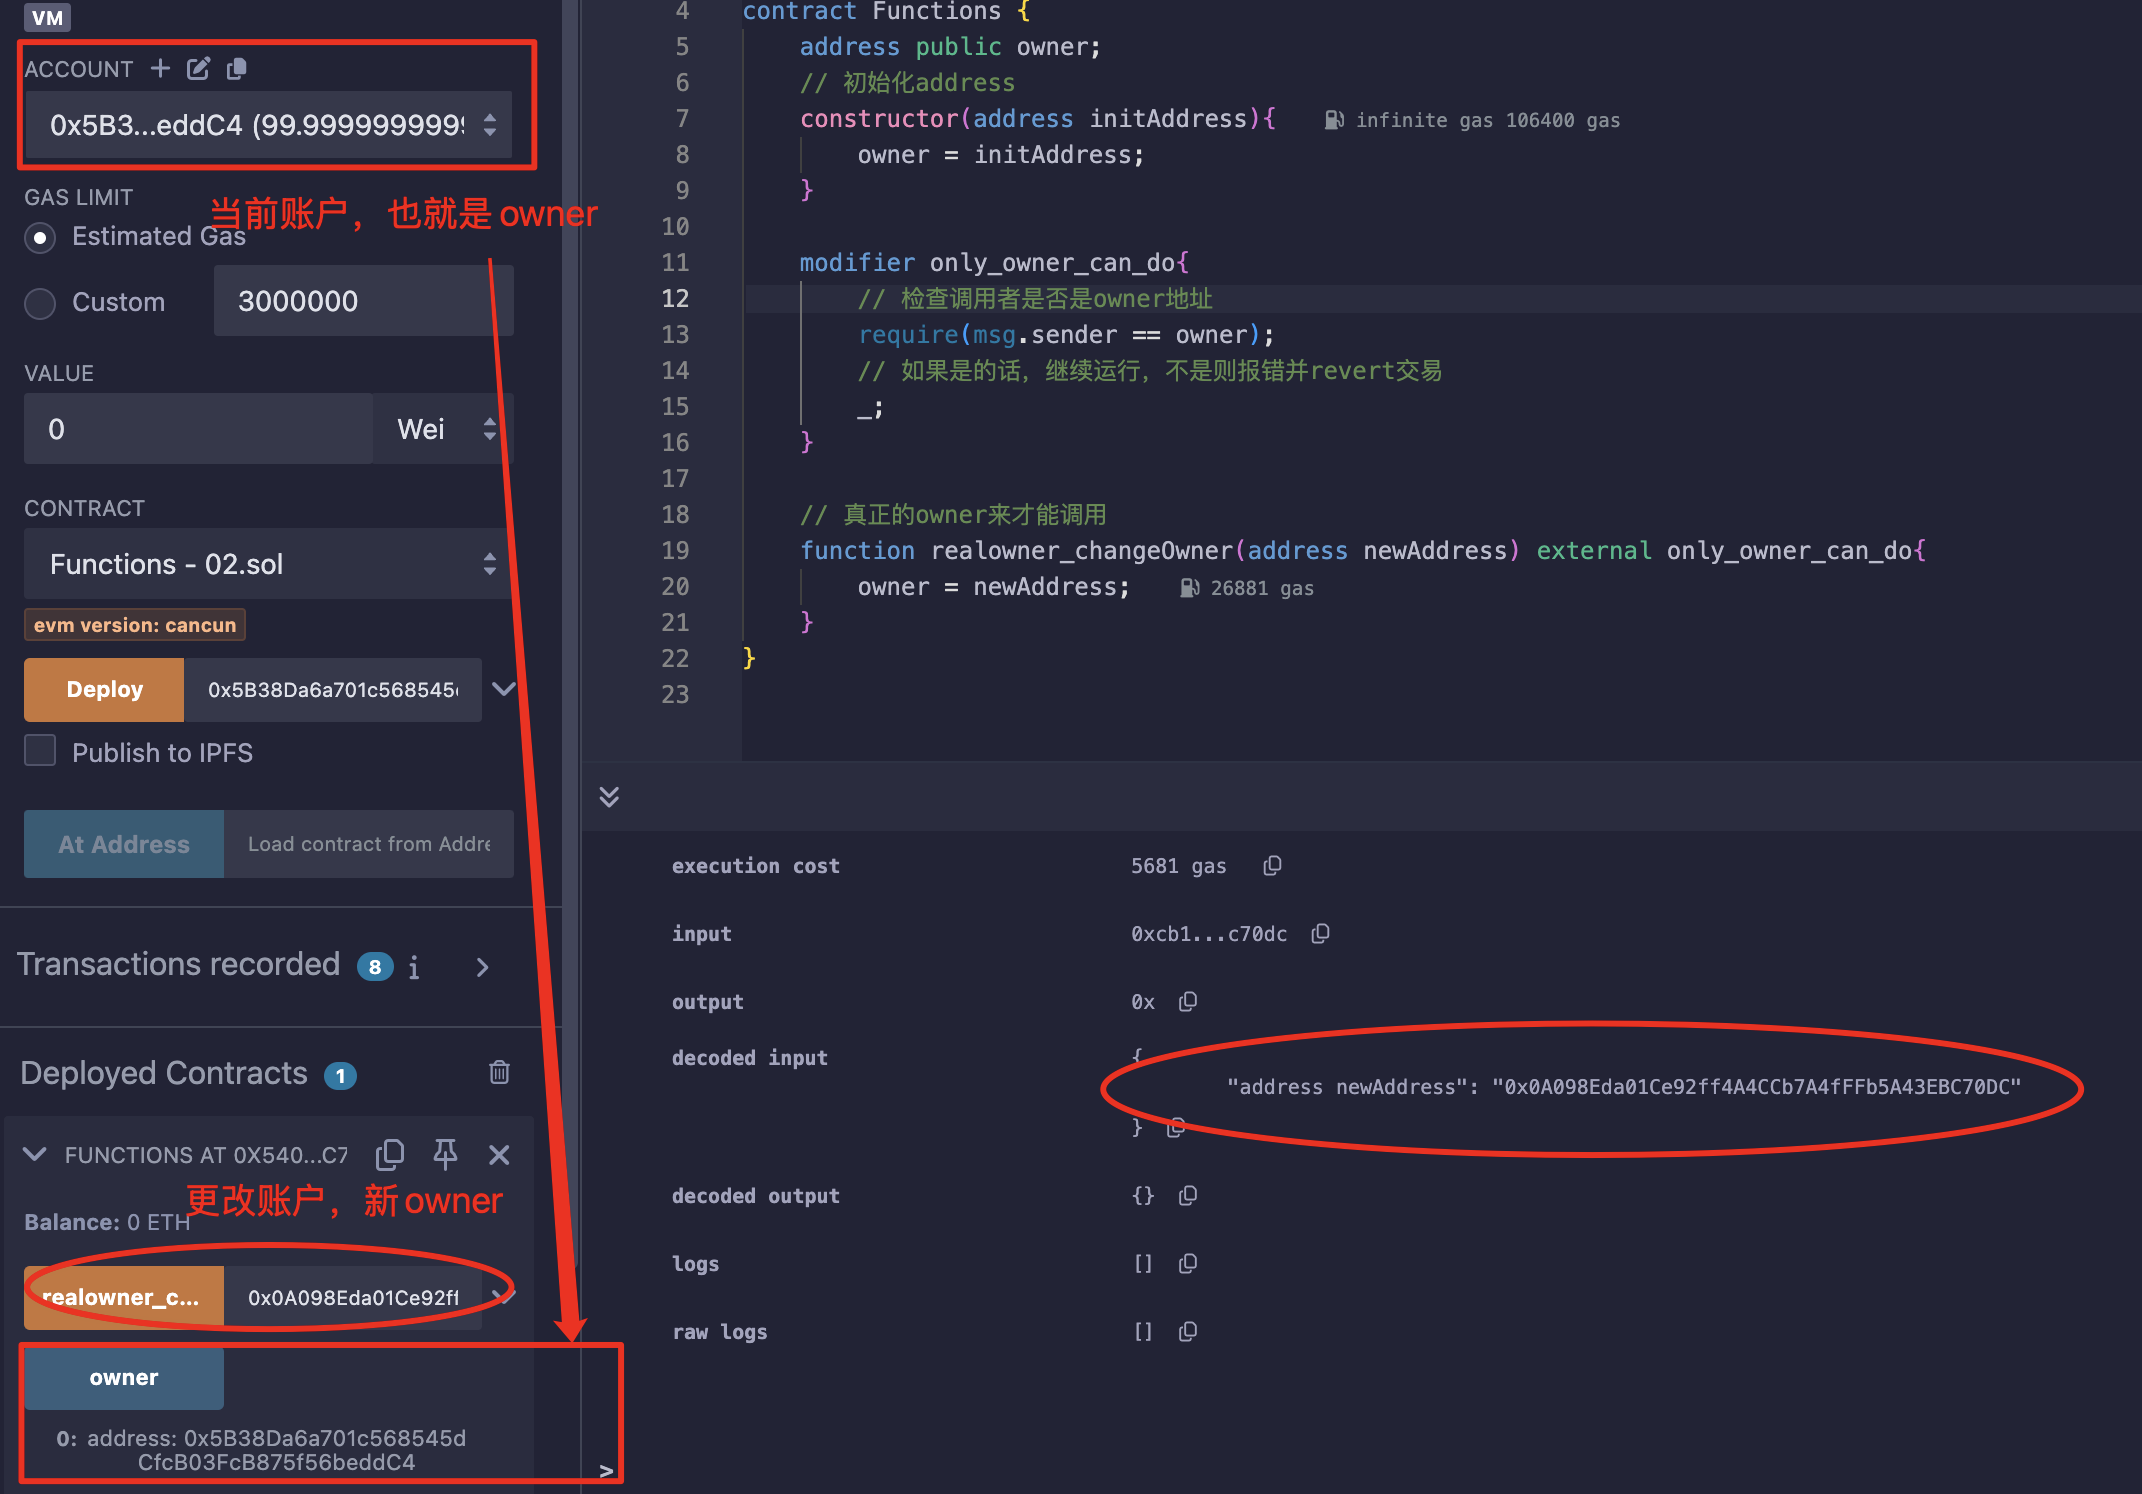Click the require(msg.sender == owner) code line
The height and width of the screenshot is (1494, 2142).
(x=1066, y=334)
